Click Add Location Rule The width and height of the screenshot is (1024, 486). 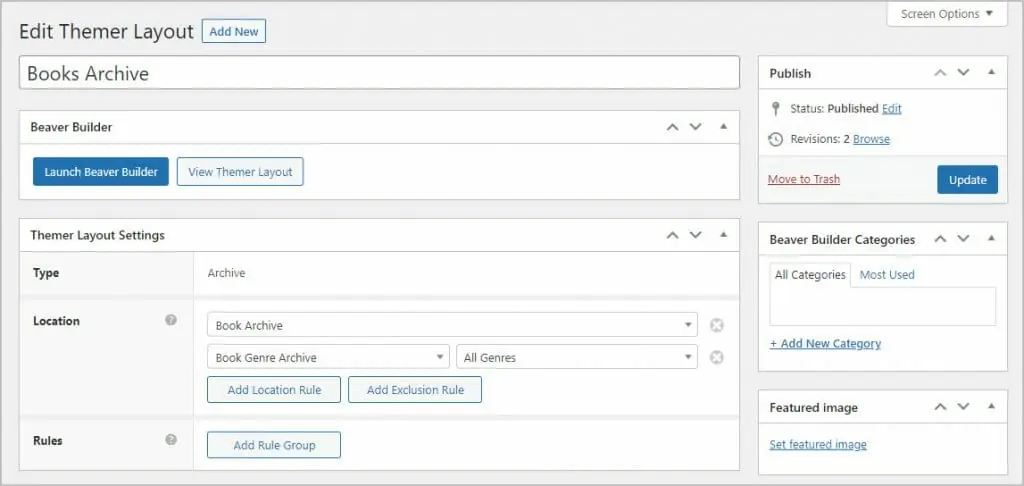(274, 390)
